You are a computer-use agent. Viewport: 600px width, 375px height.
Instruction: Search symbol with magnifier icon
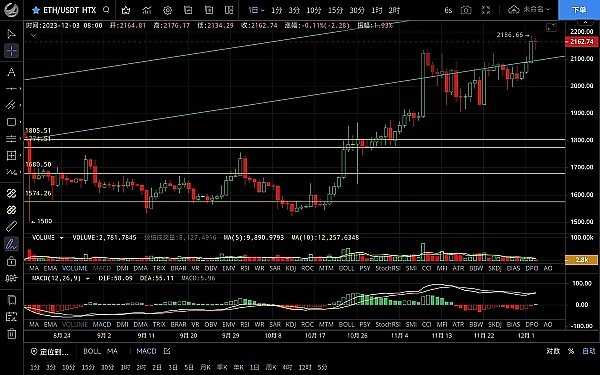[106, 10]
